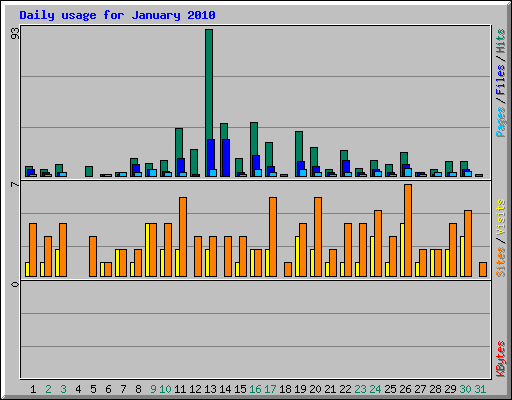Click the x-axis day label 8
Image resolution: width=512 pixels, height=400 pixels.
coord(138,389)
